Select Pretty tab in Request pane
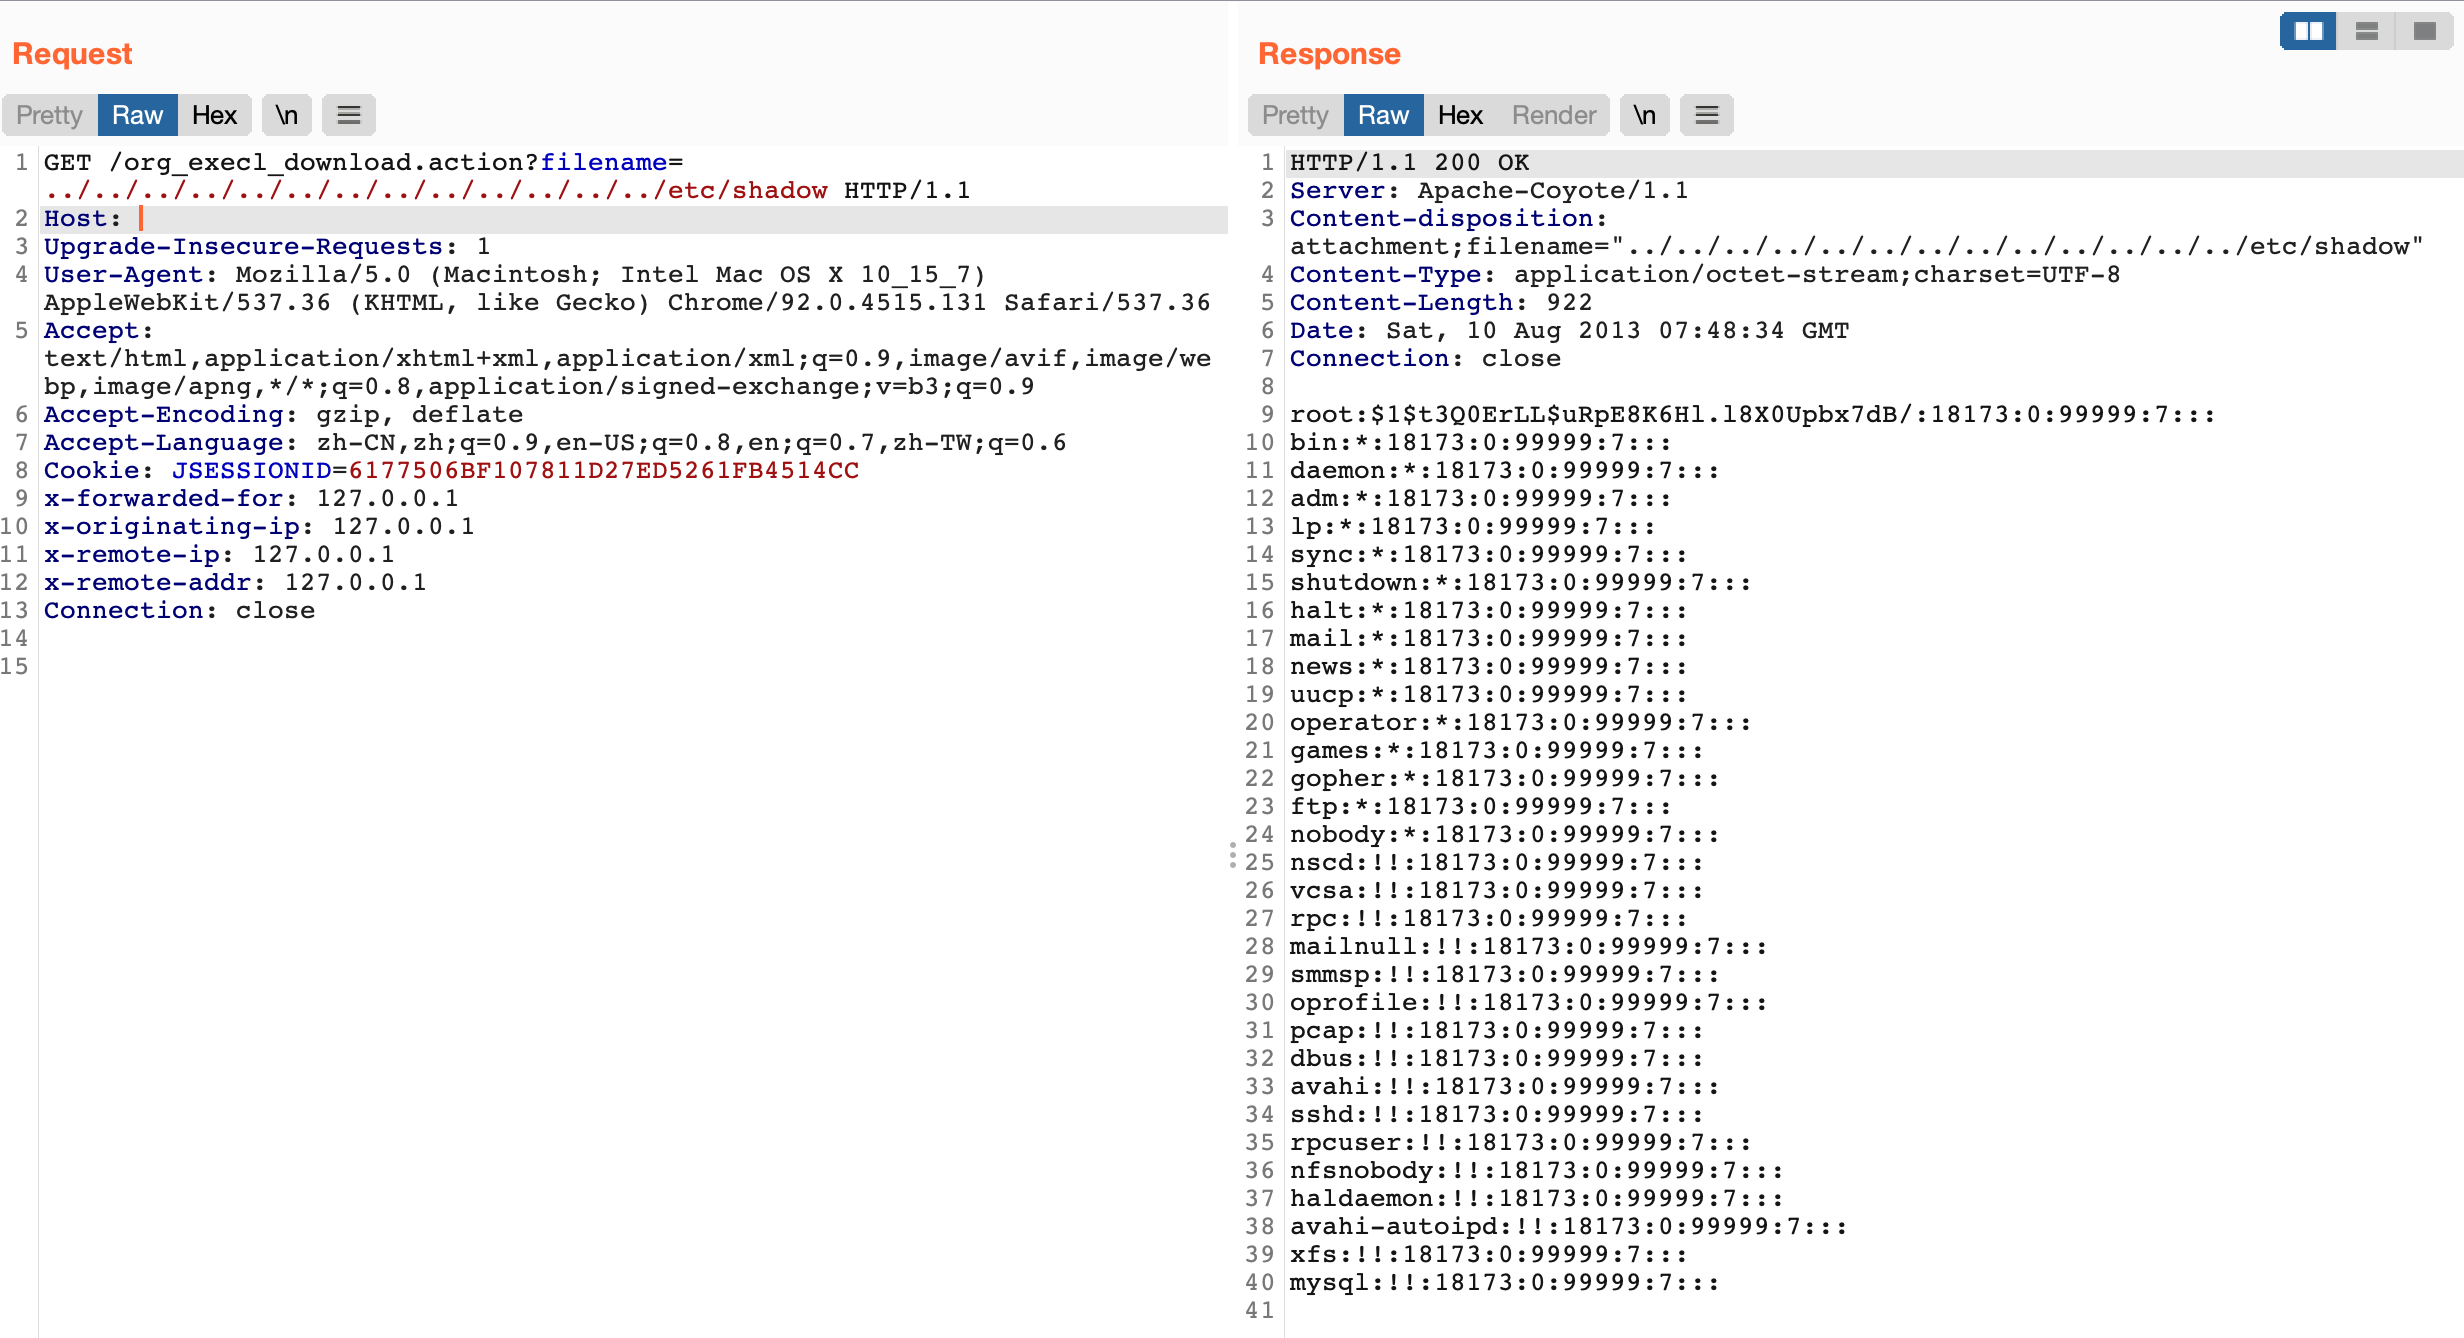 49,115
